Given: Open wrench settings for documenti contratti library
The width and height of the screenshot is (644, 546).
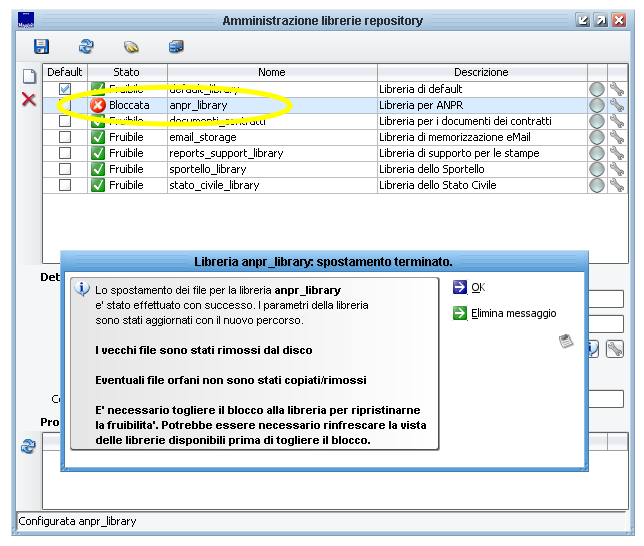Looking at the screenshot, I should 617,121.
